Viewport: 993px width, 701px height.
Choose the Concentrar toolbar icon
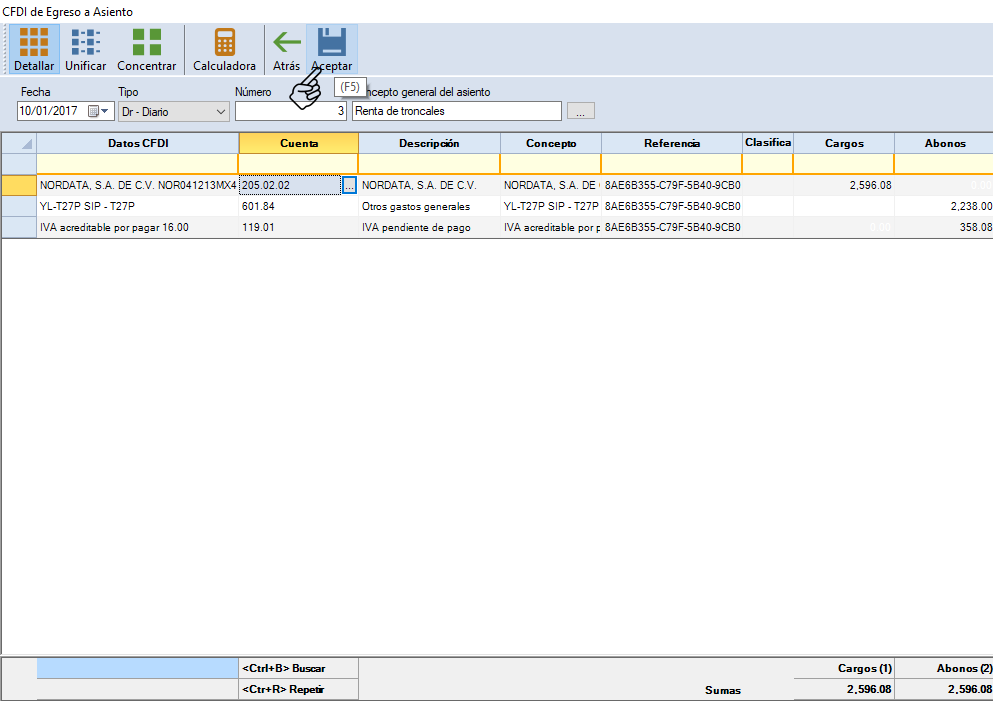click(146, 49)
